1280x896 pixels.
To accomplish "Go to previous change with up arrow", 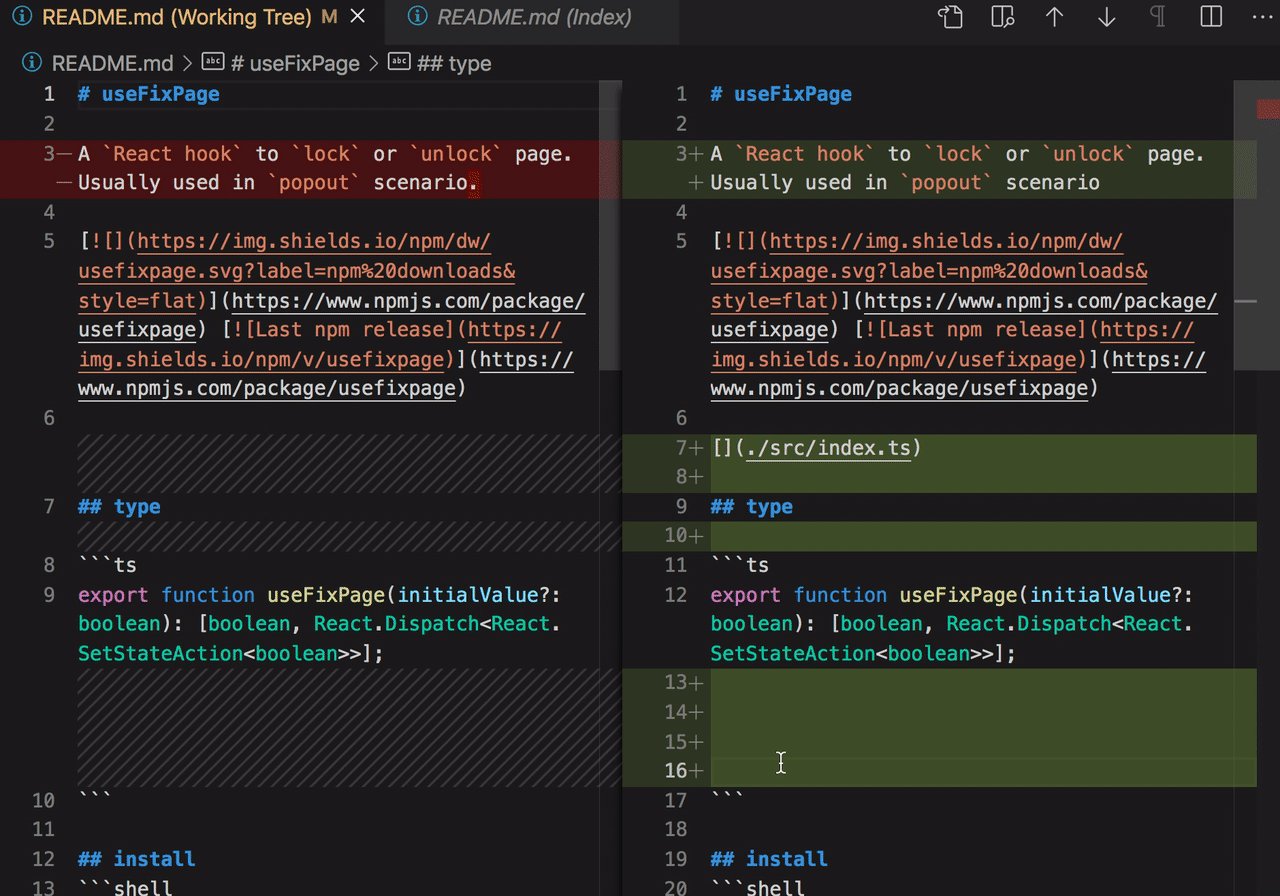I will [x=1054, y=17].
